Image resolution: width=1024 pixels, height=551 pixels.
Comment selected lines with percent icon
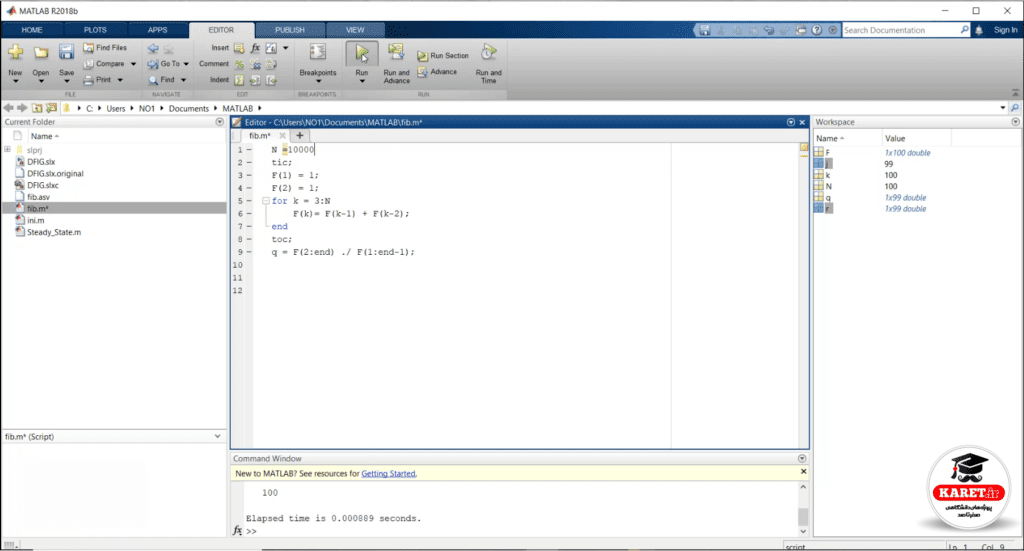coord(239,64)
